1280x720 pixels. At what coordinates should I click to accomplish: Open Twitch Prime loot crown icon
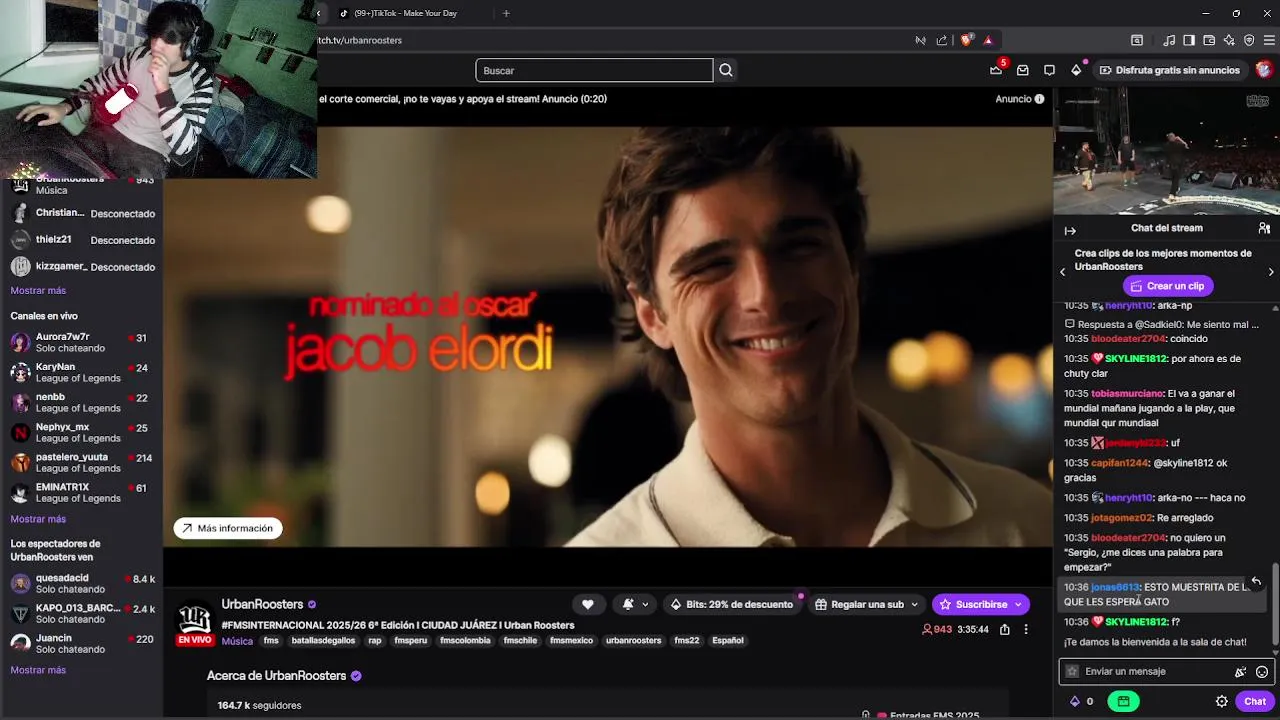(x=996, y=70)
